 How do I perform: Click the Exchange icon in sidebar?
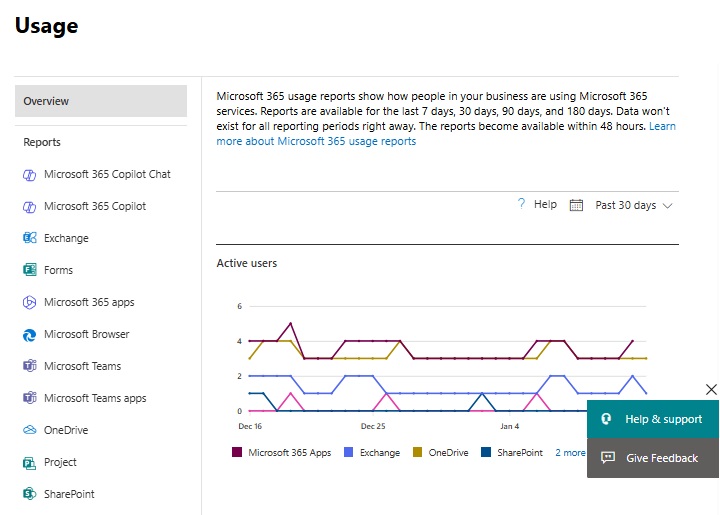click(30, 239)
